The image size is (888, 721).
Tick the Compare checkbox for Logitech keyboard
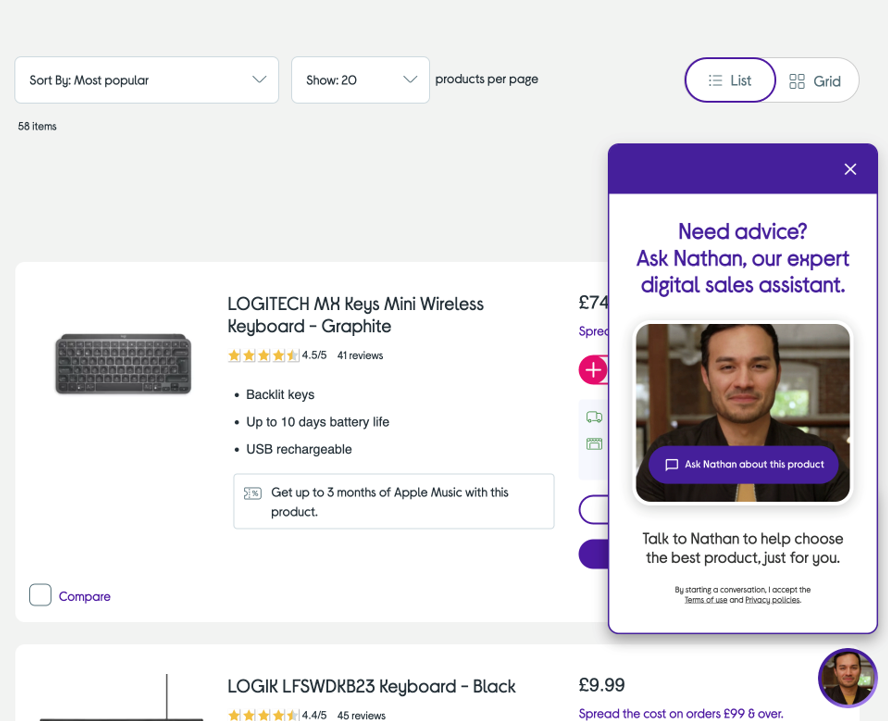(40, 595)
